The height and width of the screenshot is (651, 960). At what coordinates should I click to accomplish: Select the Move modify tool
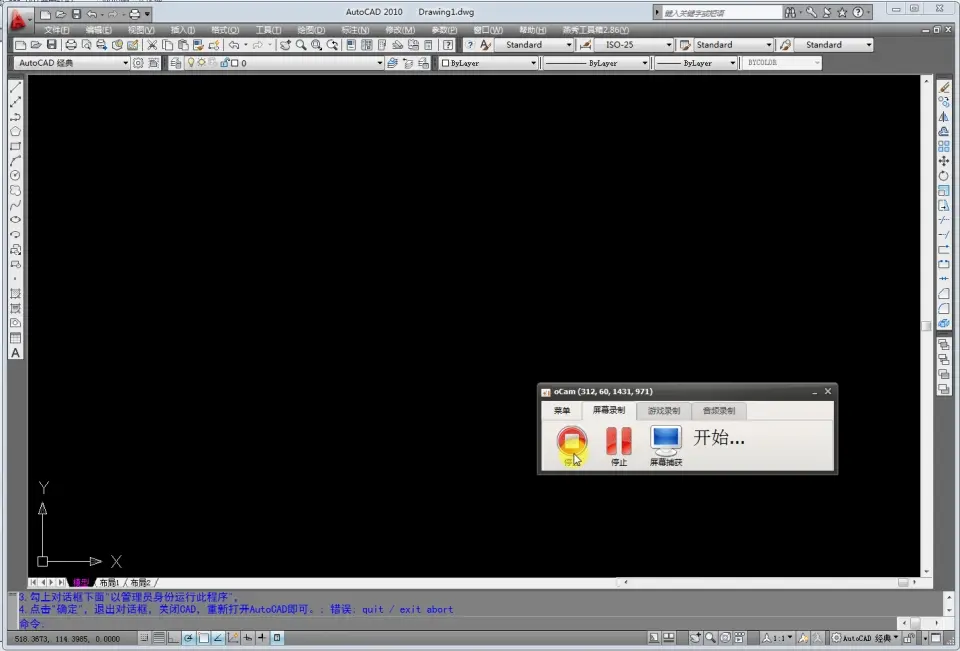pyautogui.click(x=944, y=161)
